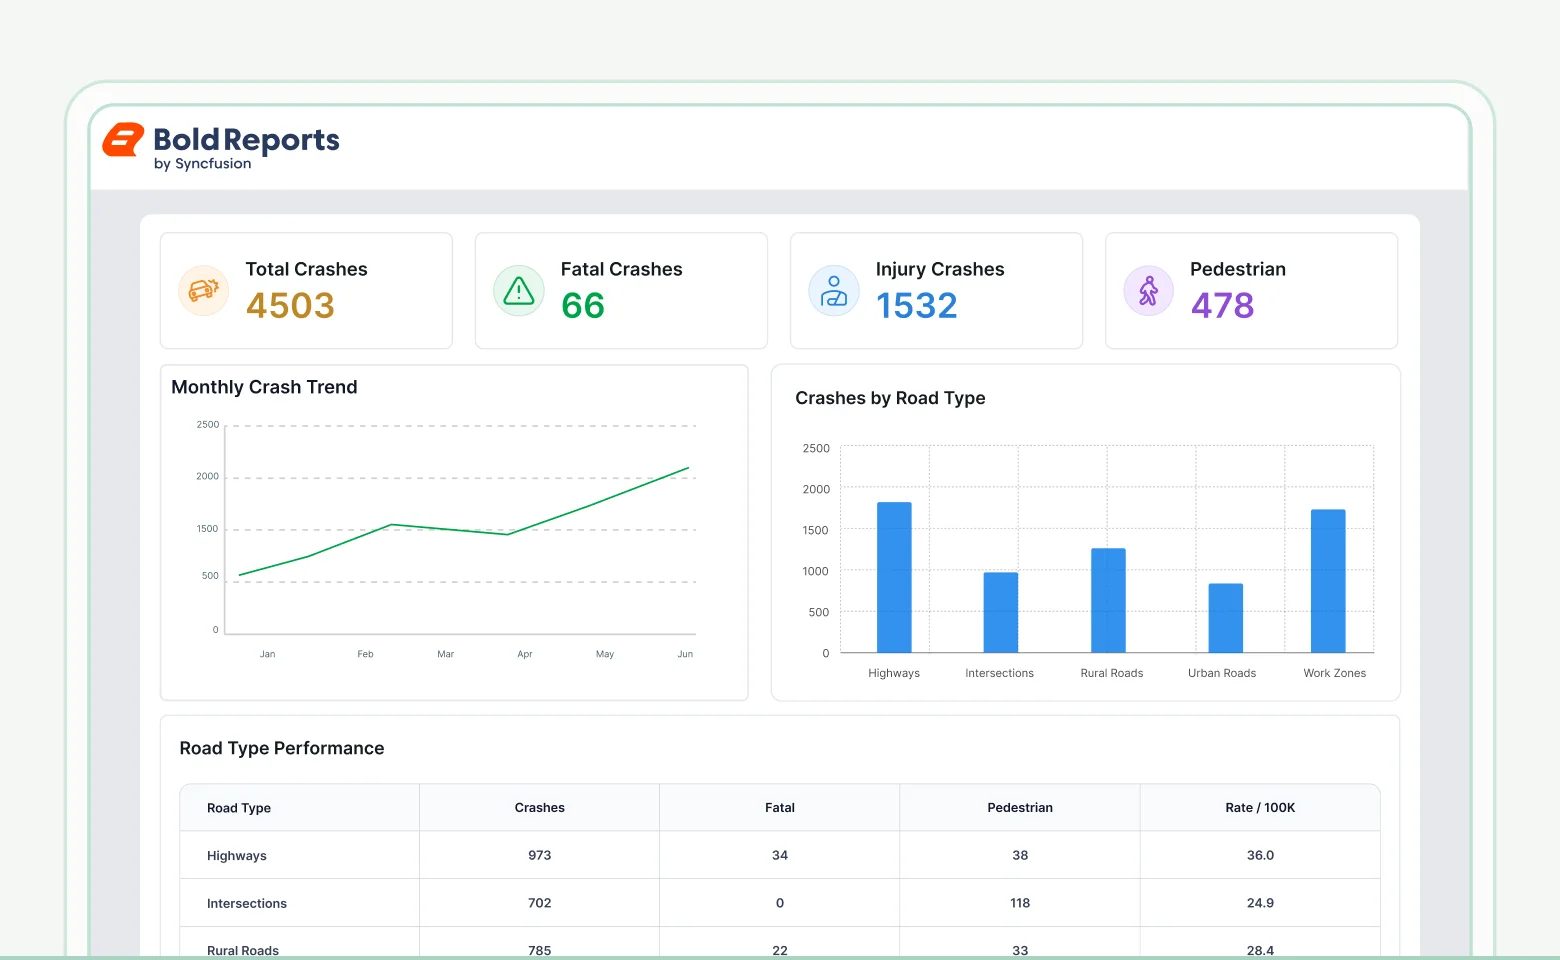This screenshot has height=960, width=1560.
Task: Click the May label on trend chart
Action: tap(605, 654)
